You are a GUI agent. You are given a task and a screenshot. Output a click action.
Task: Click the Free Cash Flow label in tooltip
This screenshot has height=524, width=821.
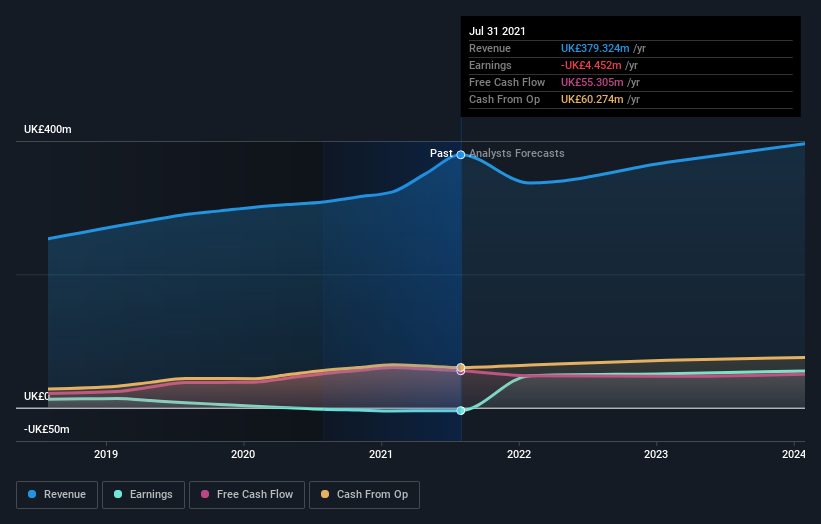[x=507, y=82]
